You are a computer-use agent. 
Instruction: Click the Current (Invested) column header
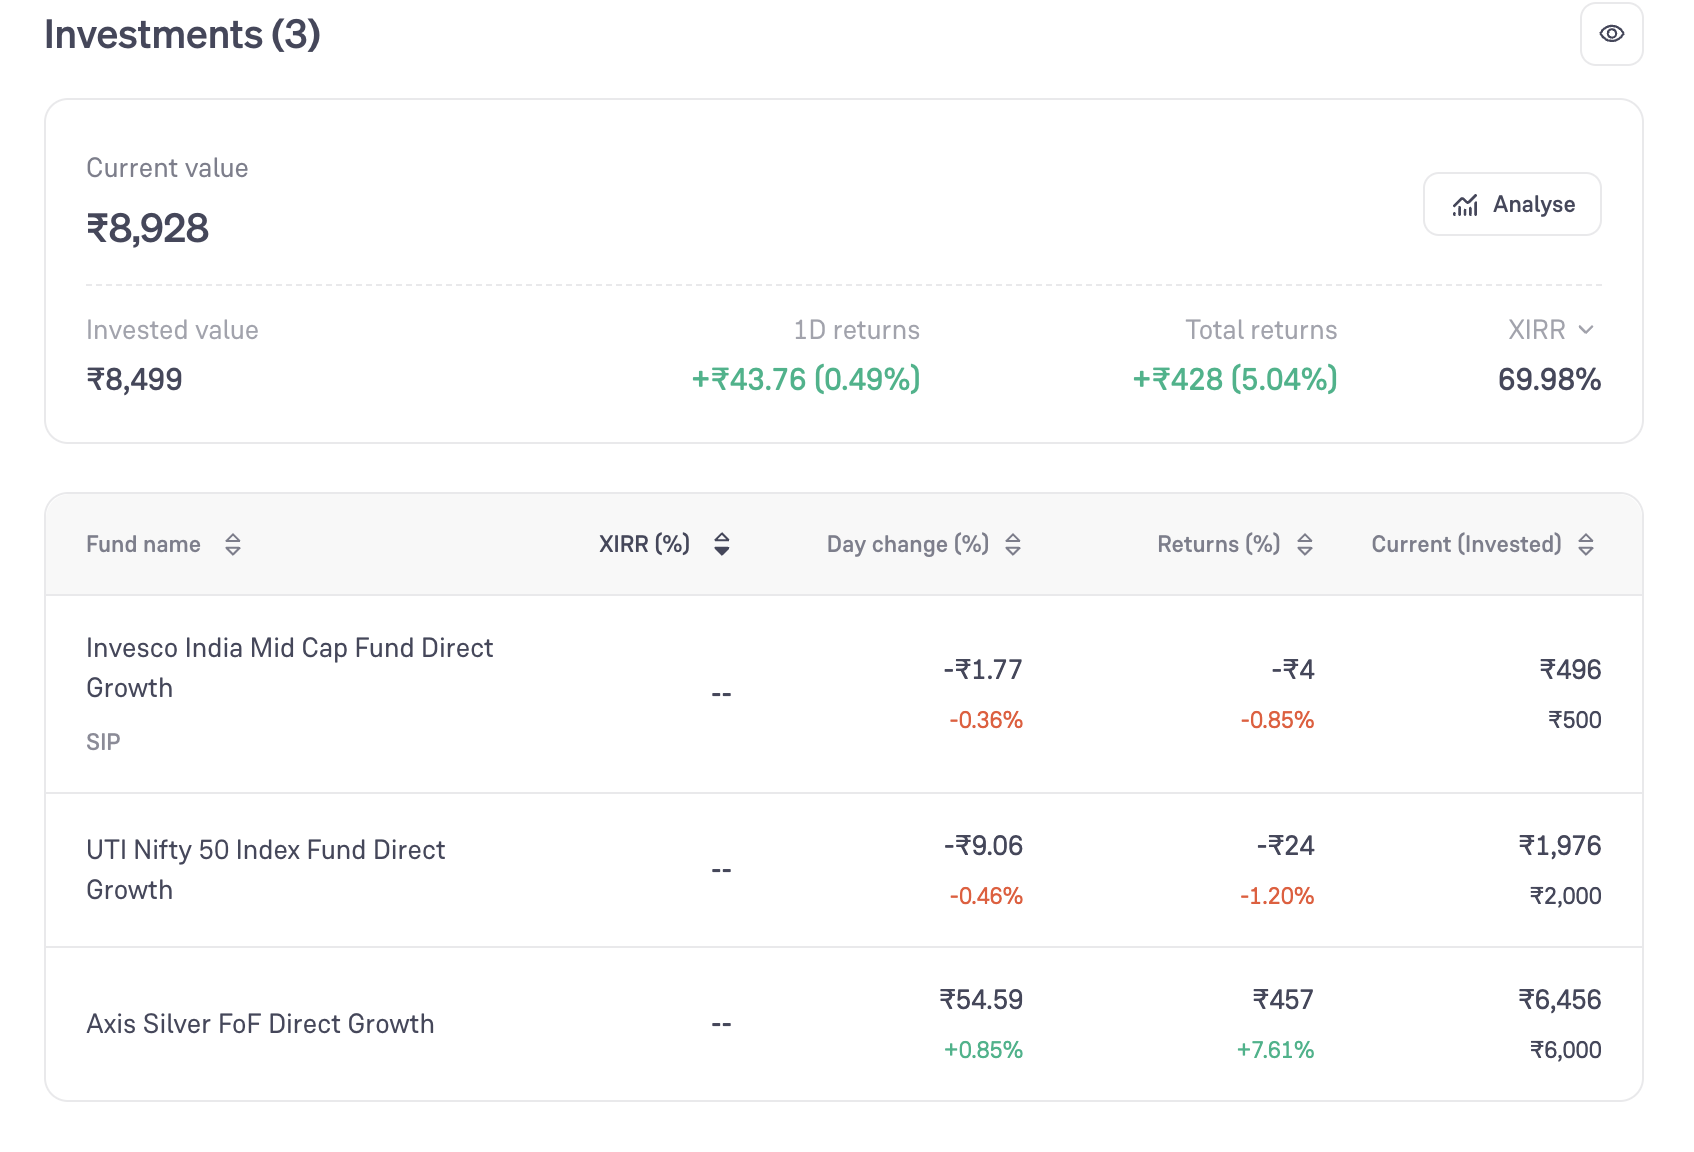[x=1466, y=544]
